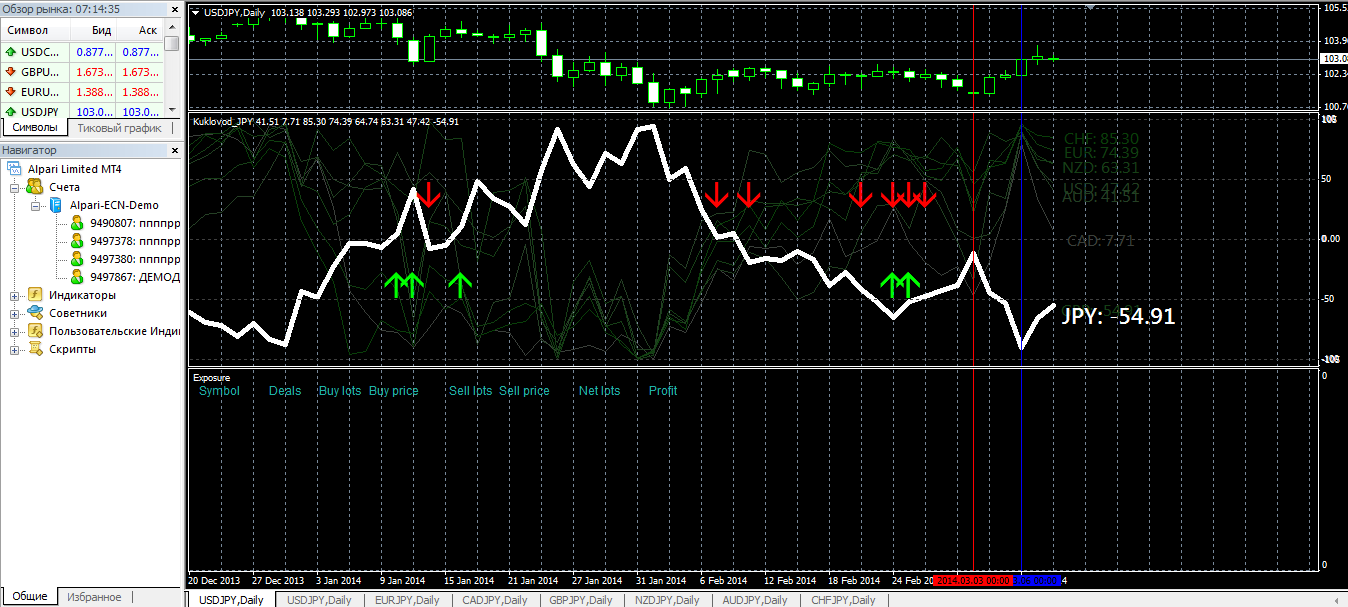Click the Market Watch scrollbar down arrow
Viewport: 1348px width, 607px height.
[x=173, y=109]
